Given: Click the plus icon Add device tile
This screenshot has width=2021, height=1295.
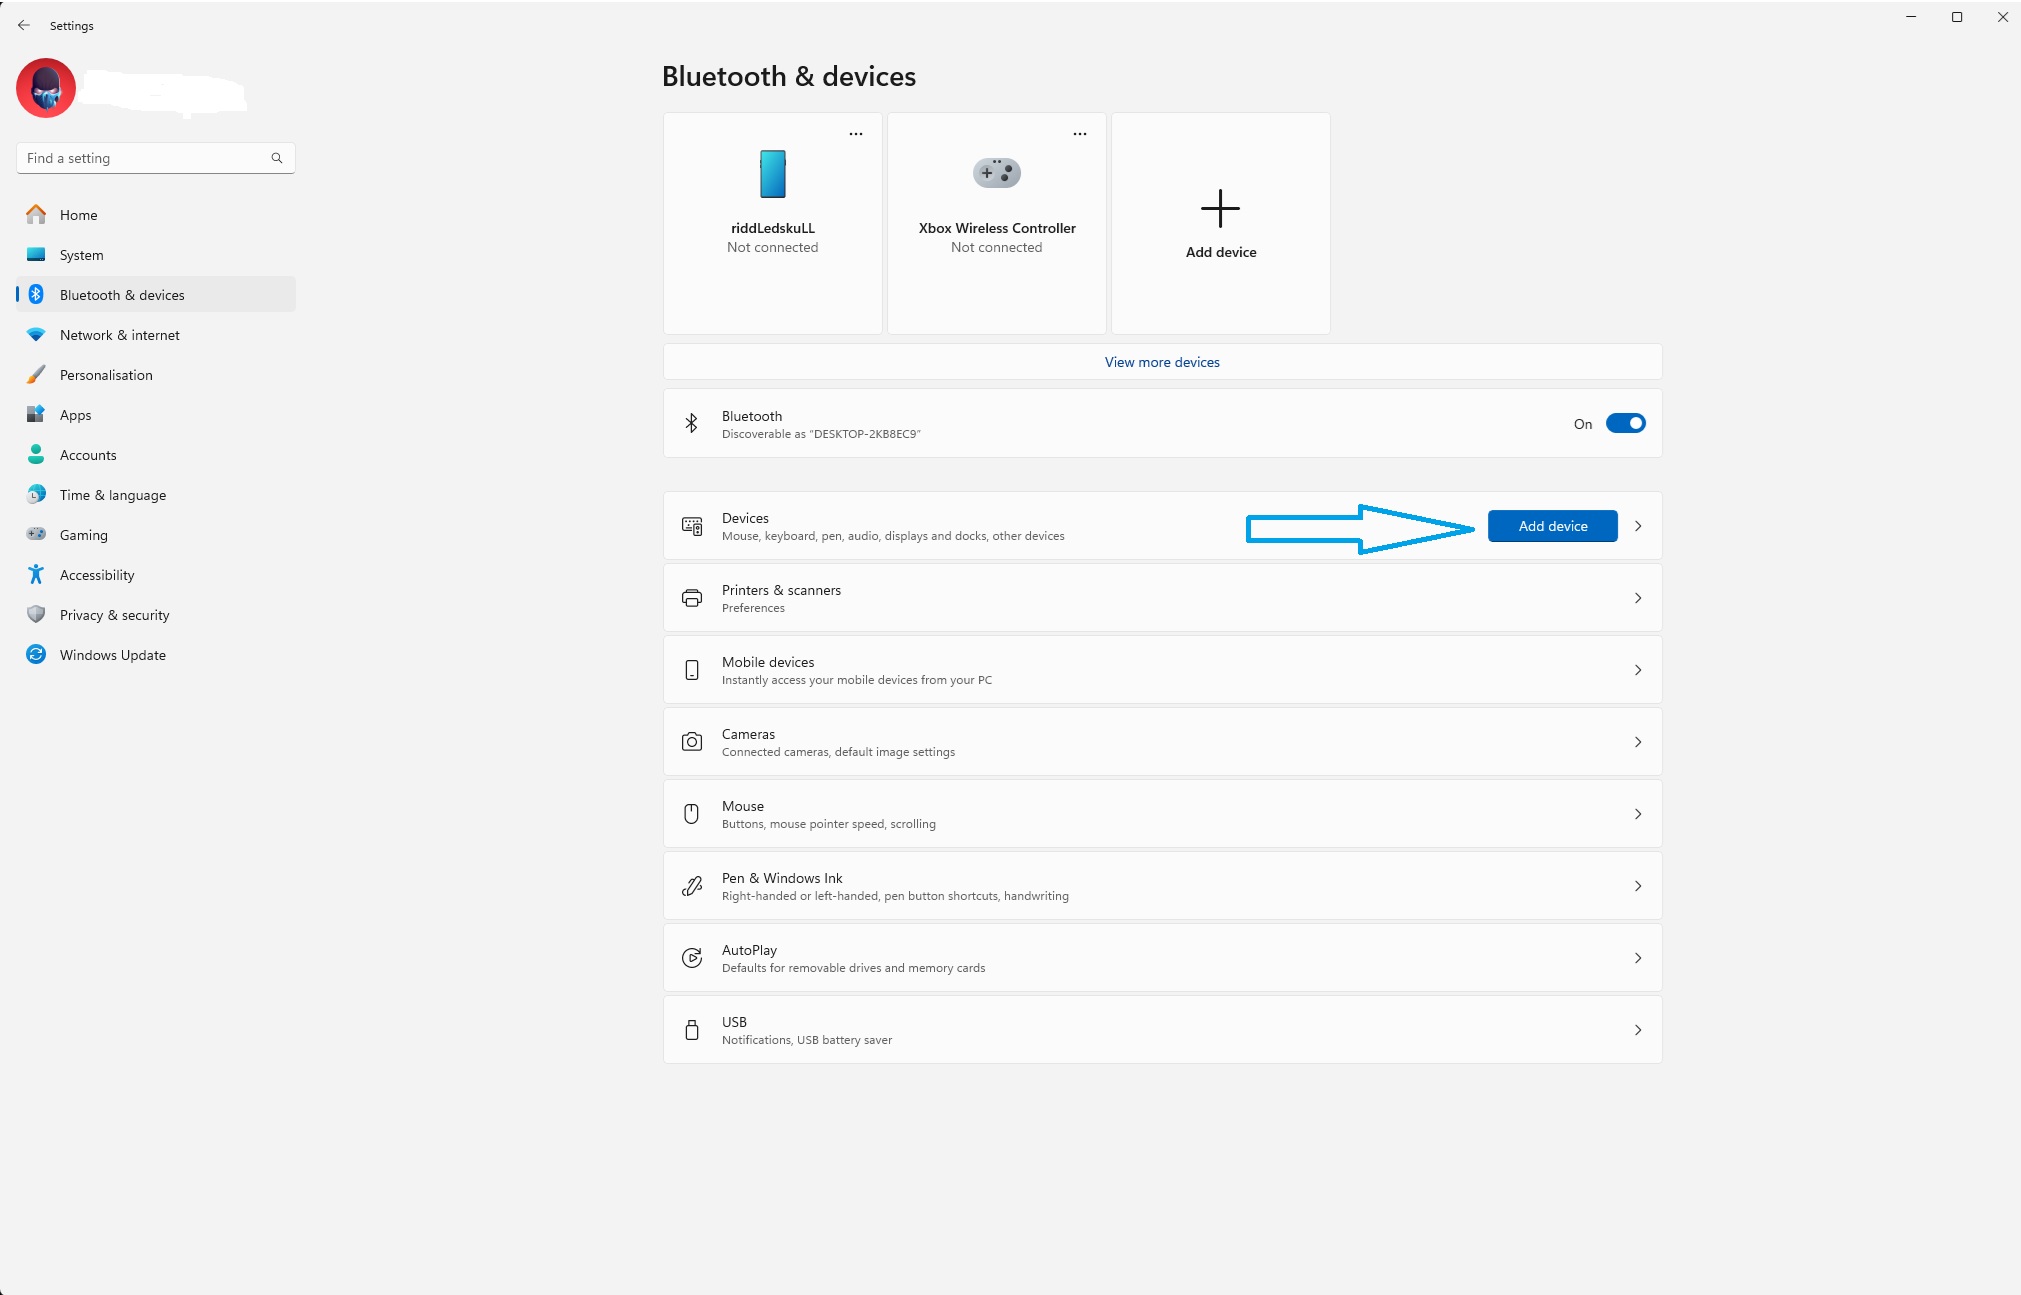Looking at the screenshot, I should [x=1220, y=209].
